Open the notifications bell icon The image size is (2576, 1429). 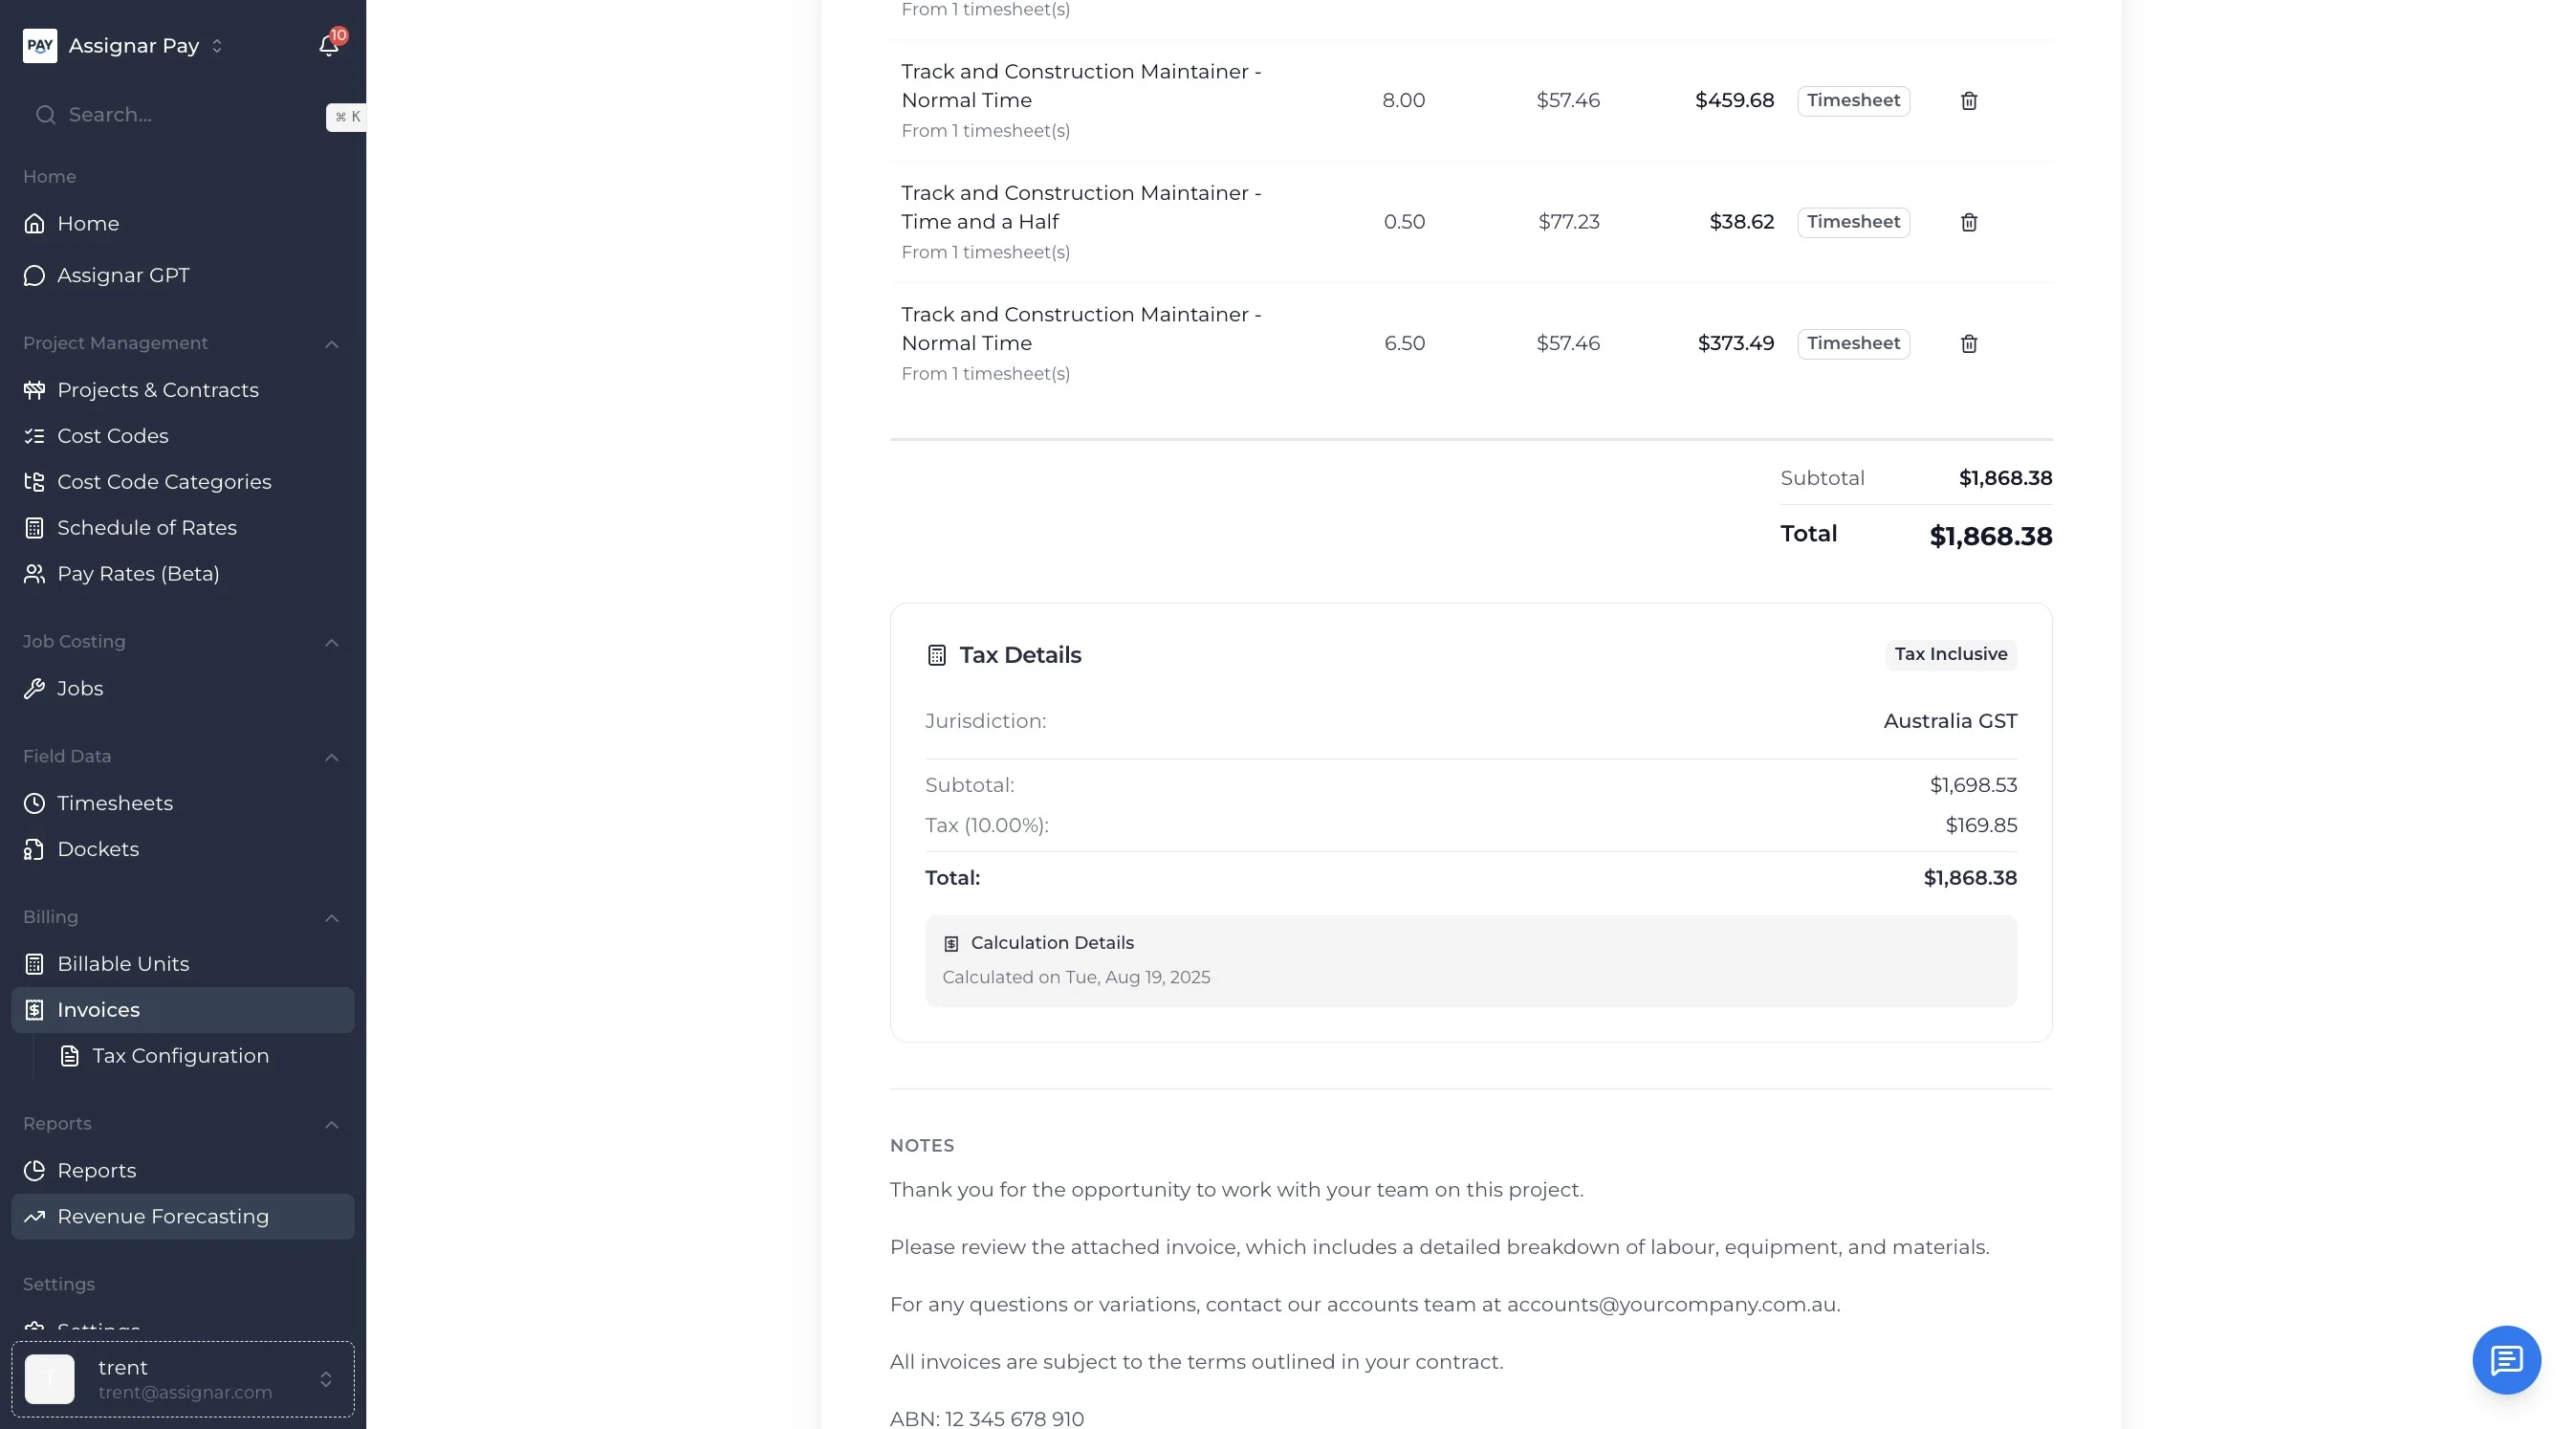coord(328,46)
